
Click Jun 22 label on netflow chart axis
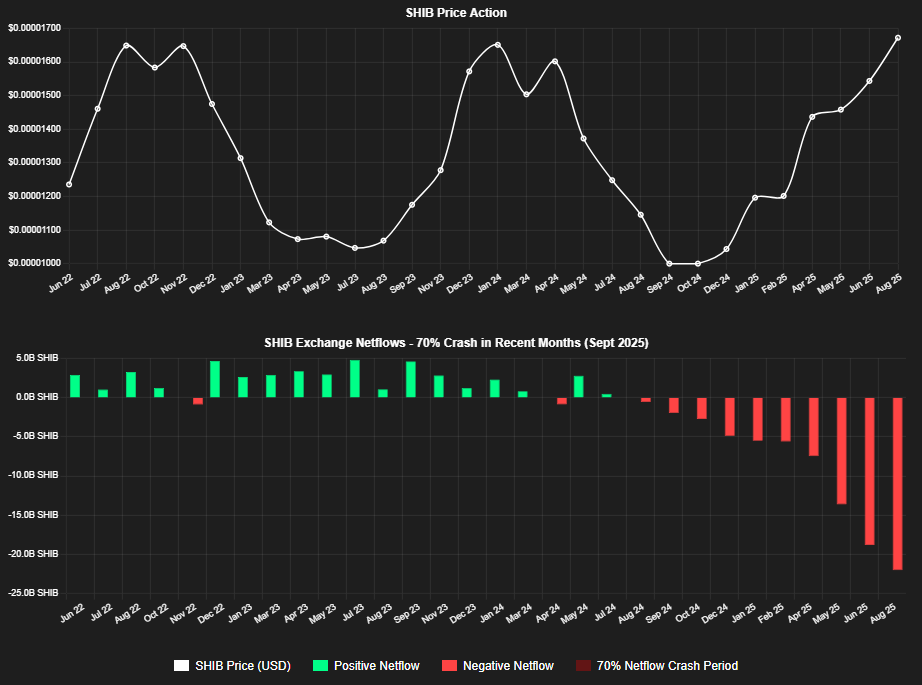72,613
